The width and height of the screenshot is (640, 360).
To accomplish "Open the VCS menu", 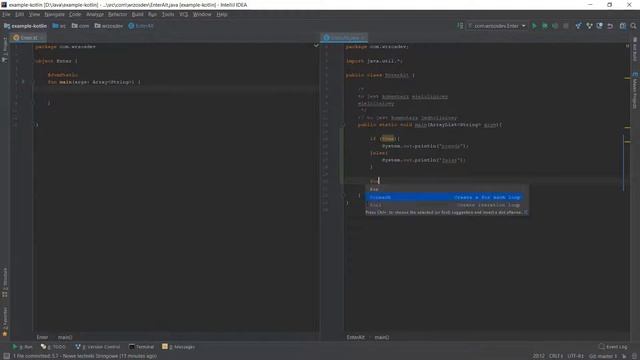I will coord(184,14).
